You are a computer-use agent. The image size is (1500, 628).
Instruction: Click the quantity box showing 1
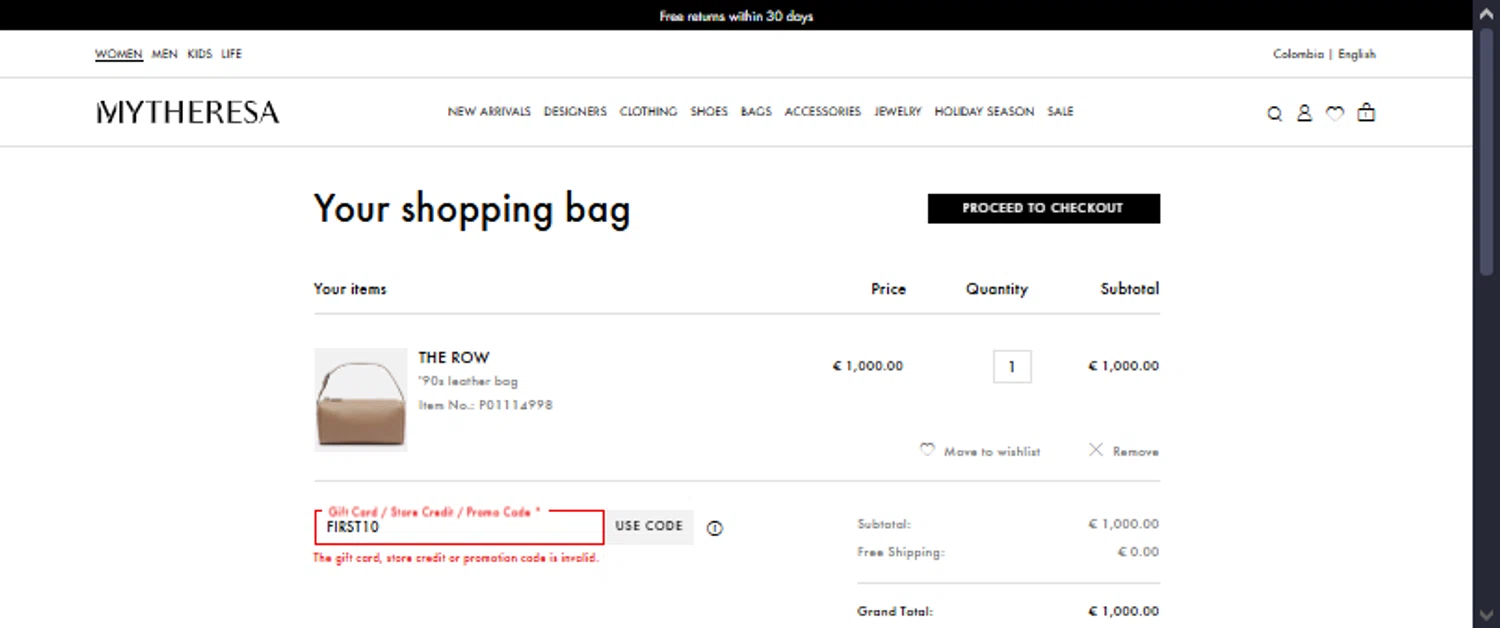1012,367
